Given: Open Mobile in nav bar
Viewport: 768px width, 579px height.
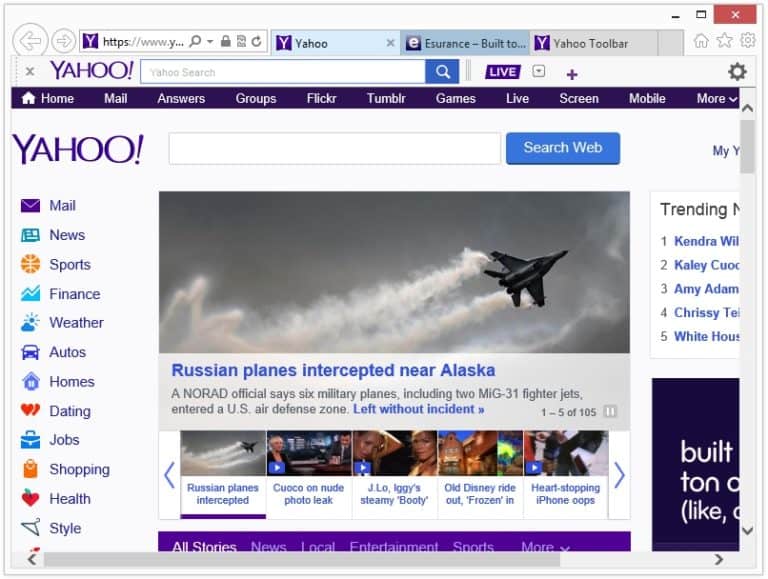Looking at the screenshot, I should click(647, 98).
